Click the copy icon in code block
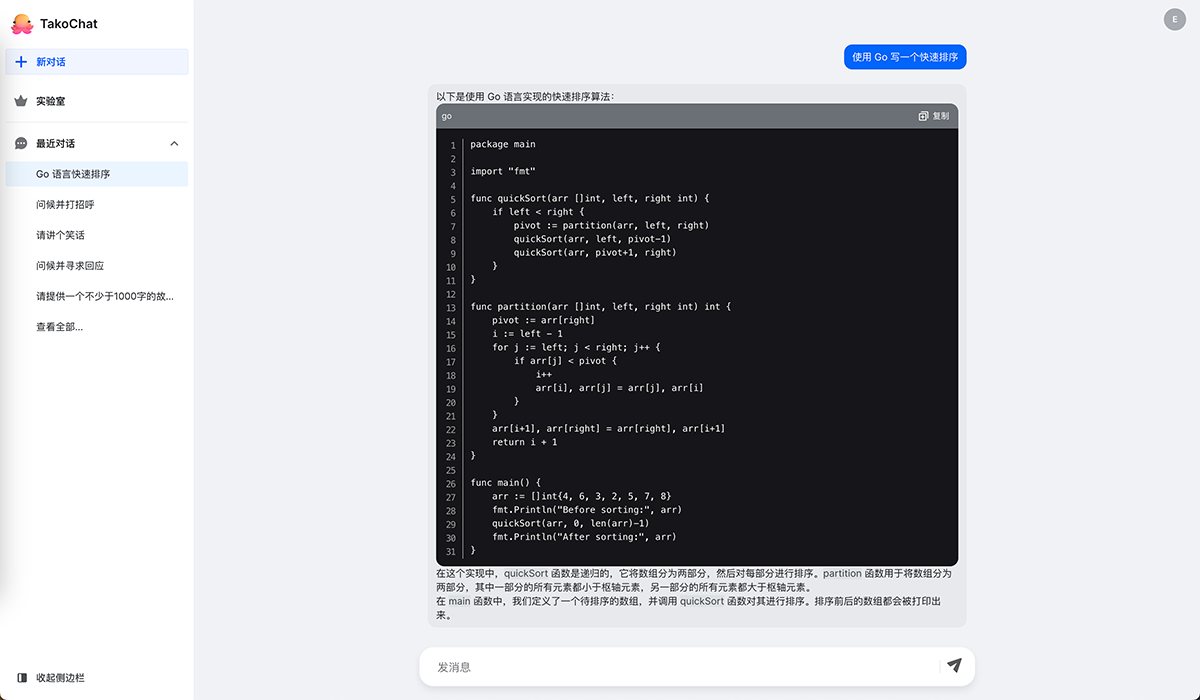The image size is (1200, 700). tap(923, 116)
